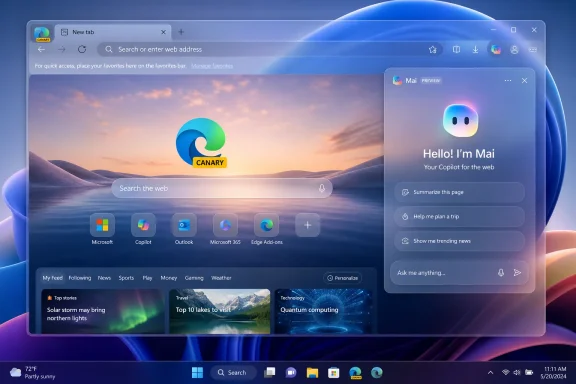The image size is (576, 384).
Task: Select the My feed tab
Action: pyautogui.click(x=53, y=278)
